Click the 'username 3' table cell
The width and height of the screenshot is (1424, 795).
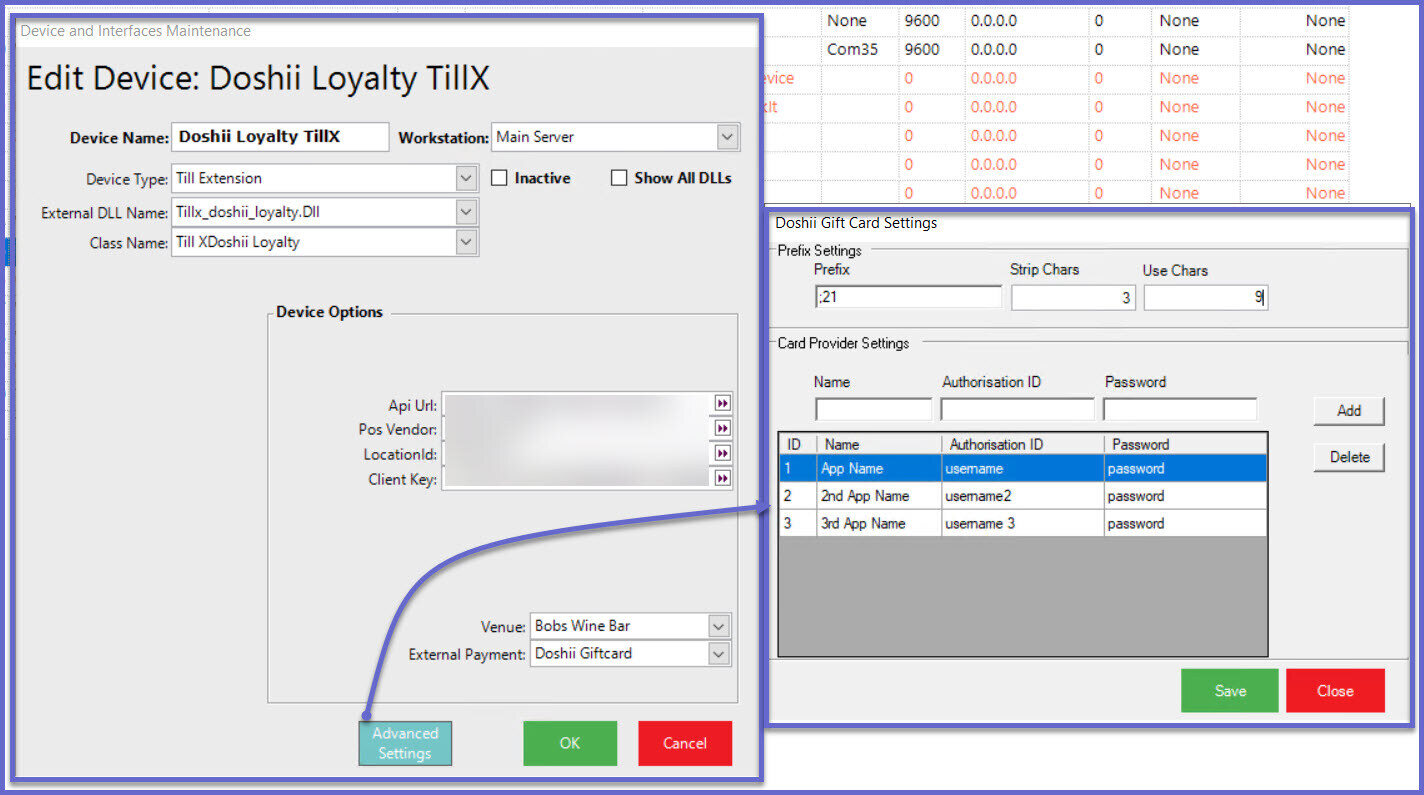(x=1022, y=523)
